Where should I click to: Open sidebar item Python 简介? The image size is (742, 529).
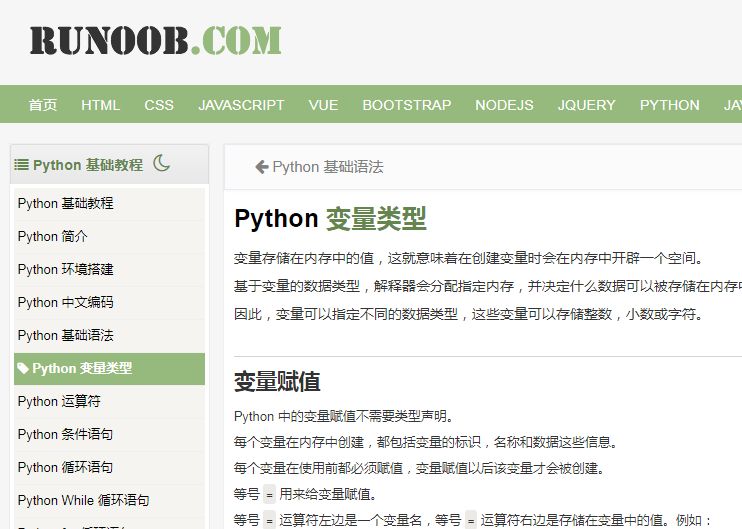pyautogui.click(x=109, y=237)
